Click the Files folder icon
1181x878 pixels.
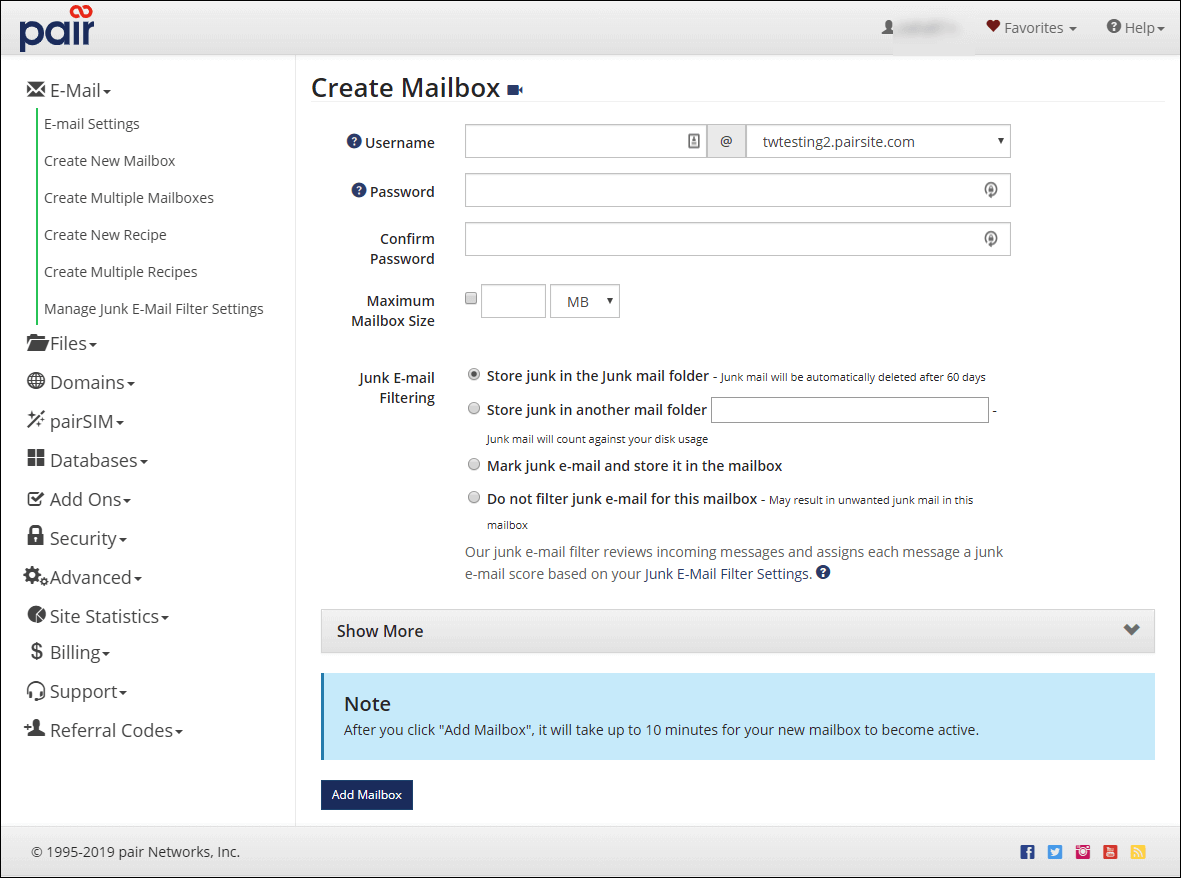(x=37, y=343)
